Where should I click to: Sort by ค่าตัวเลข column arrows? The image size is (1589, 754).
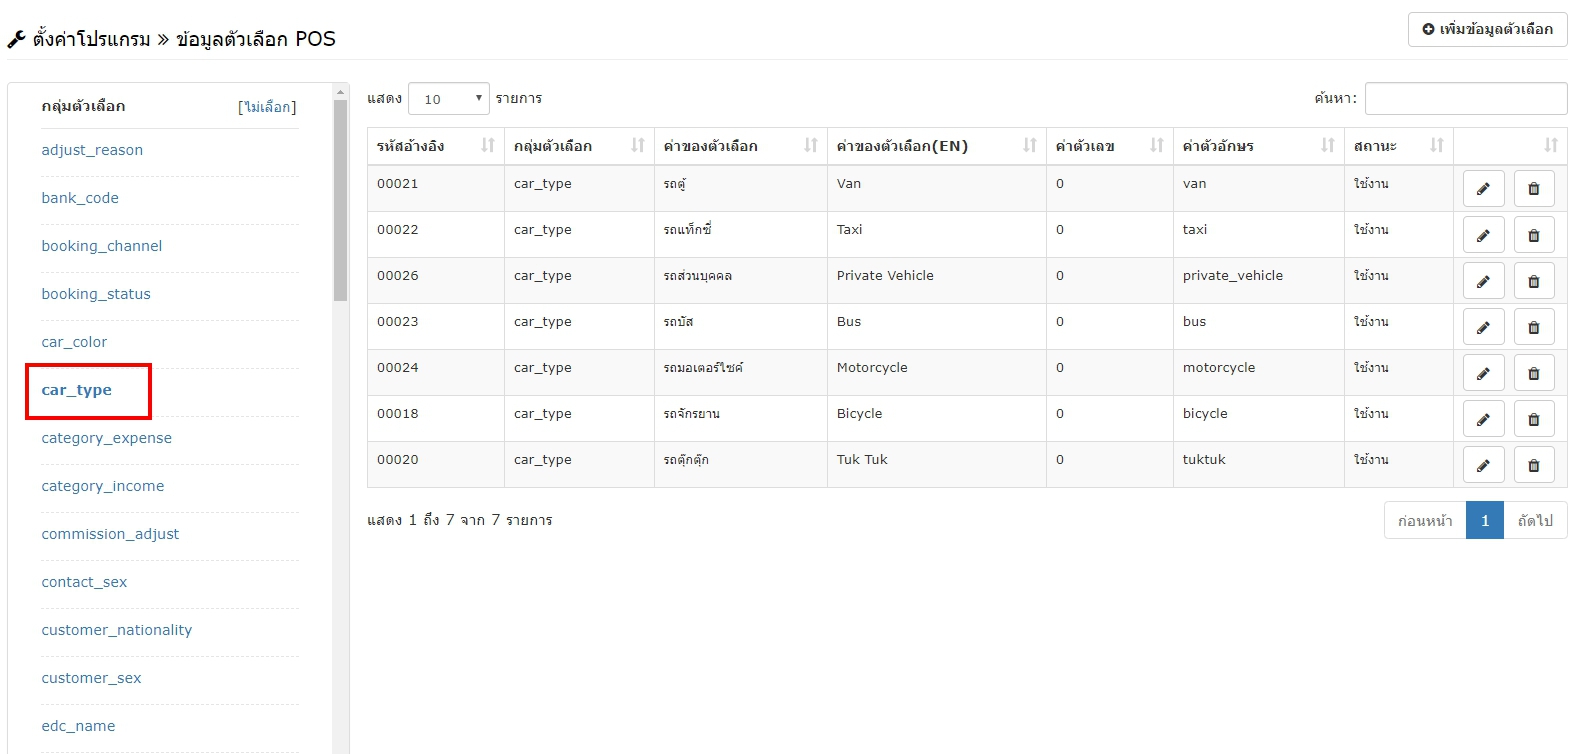click(x=1157, y=145)
